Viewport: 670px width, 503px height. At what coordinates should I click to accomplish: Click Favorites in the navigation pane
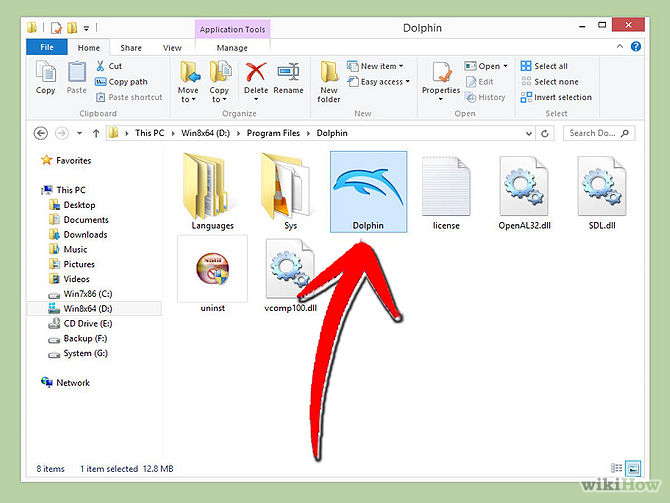point(66,161)
